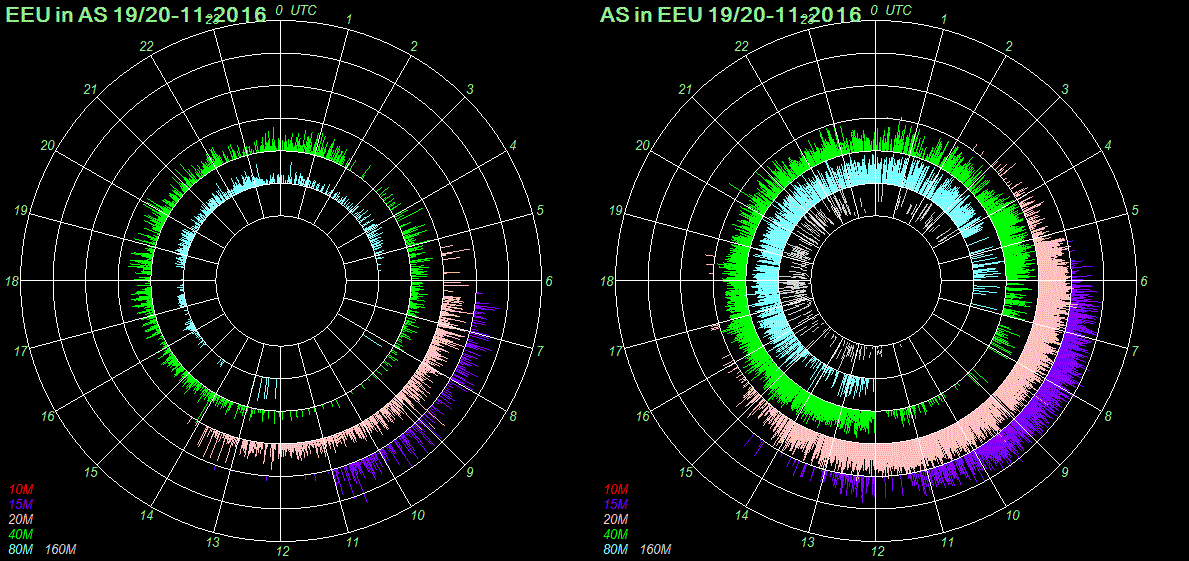Click the 20M legend label in right chart
This screenshot has height=561, width=1189.
[615, 520]
